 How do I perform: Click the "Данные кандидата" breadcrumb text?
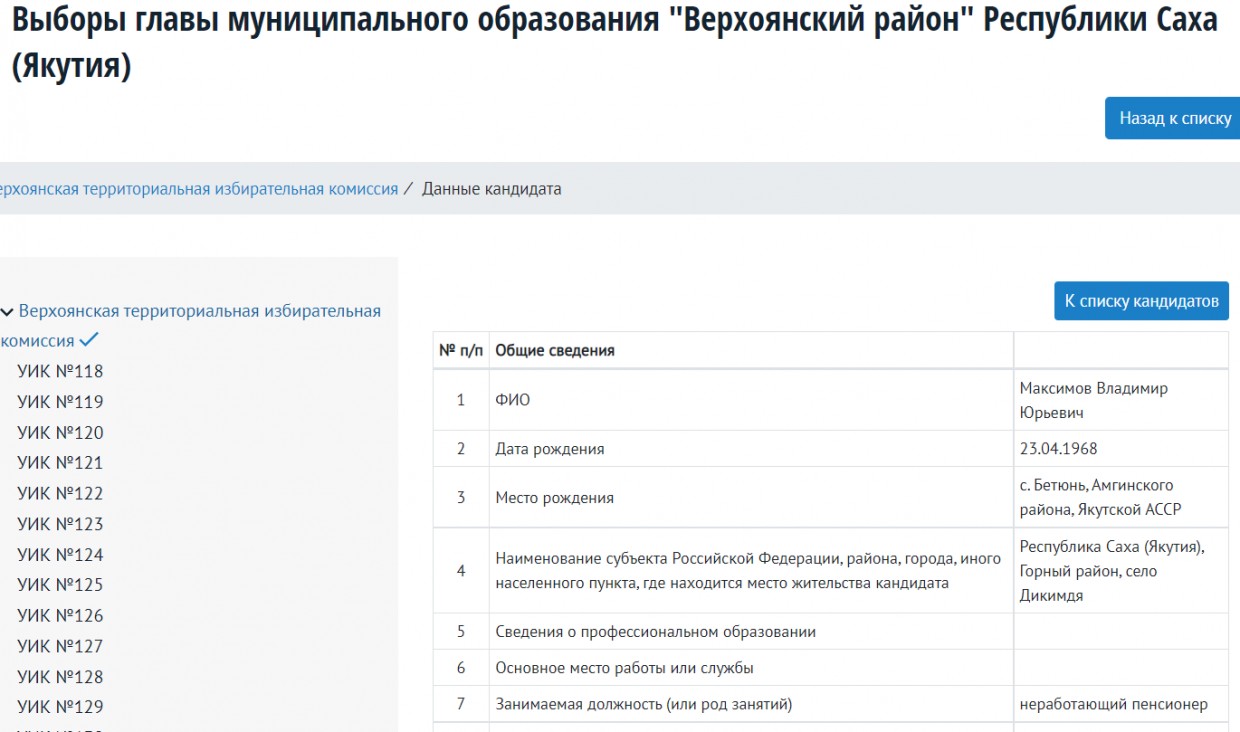pos(491,189)
